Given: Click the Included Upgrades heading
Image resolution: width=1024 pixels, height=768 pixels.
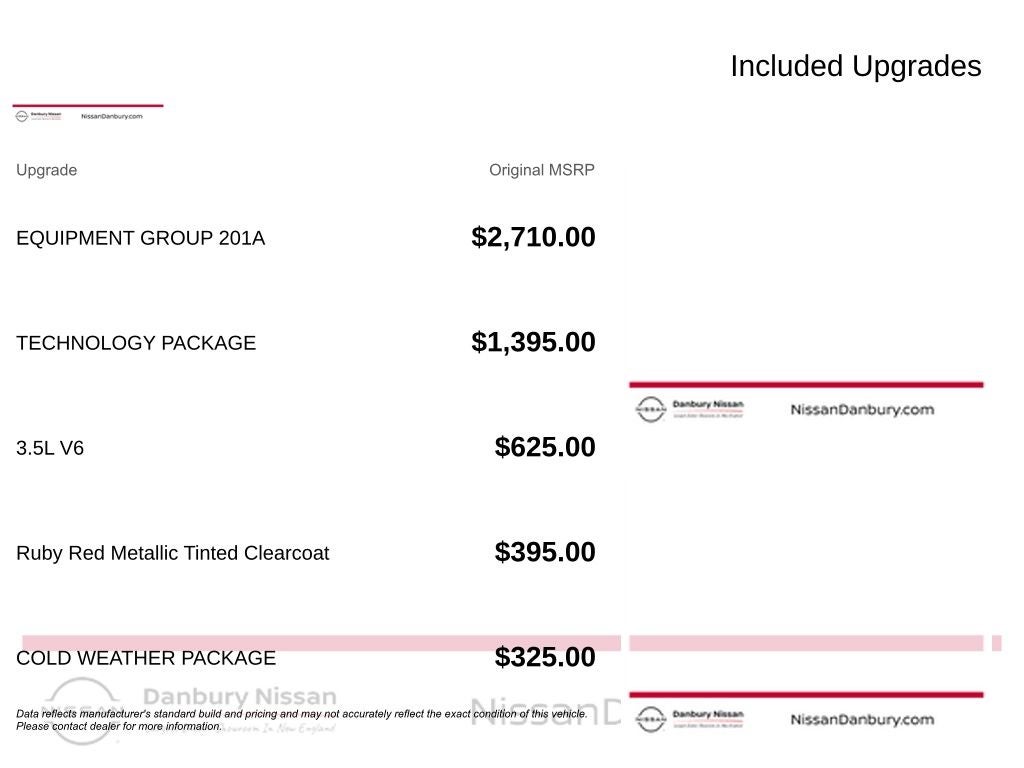Looking at the screenshot, I should click(855, 66).
